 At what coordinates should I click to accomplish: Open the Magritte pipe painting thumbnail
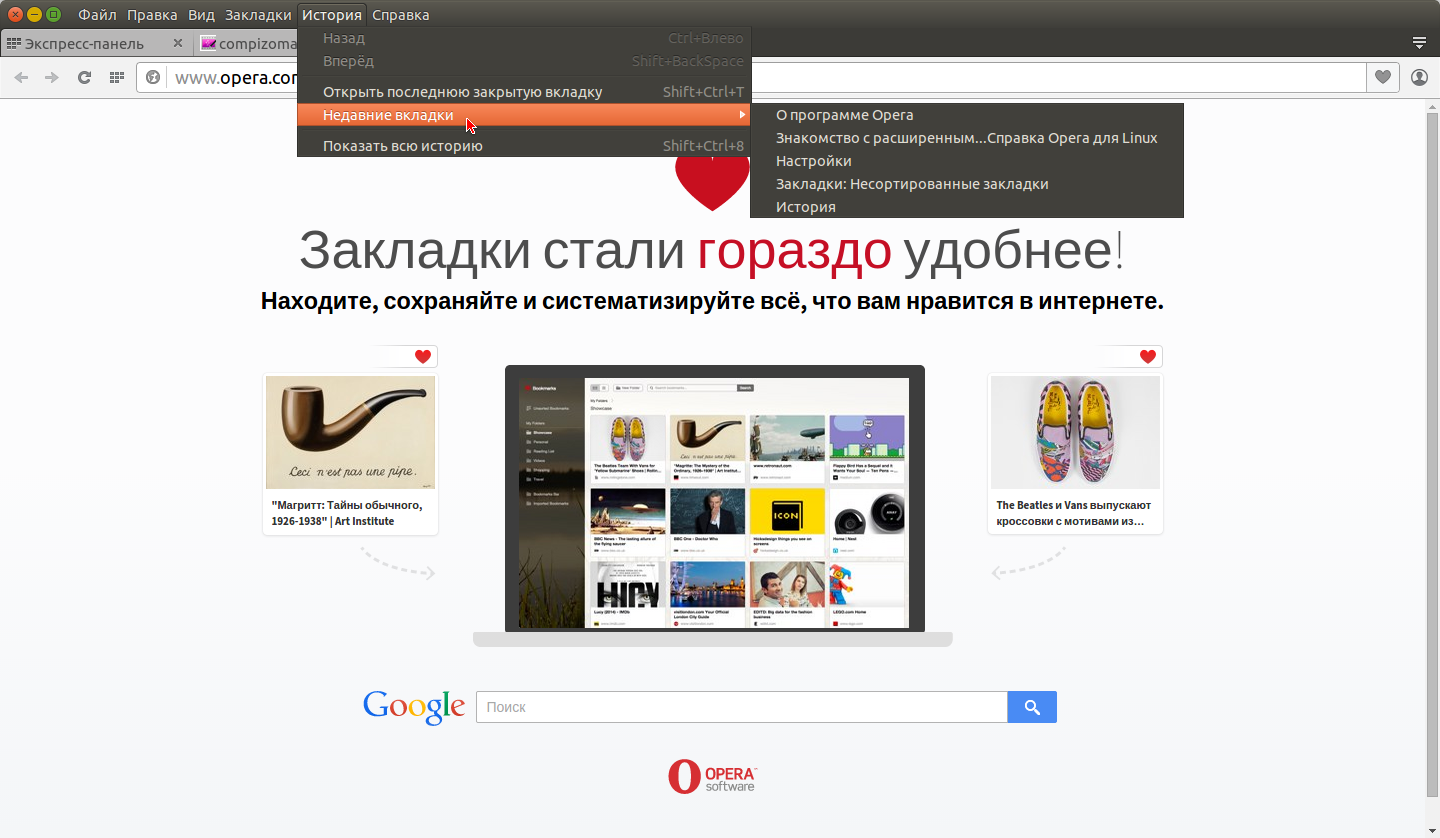pyautogui.click(x=350, y=432)
